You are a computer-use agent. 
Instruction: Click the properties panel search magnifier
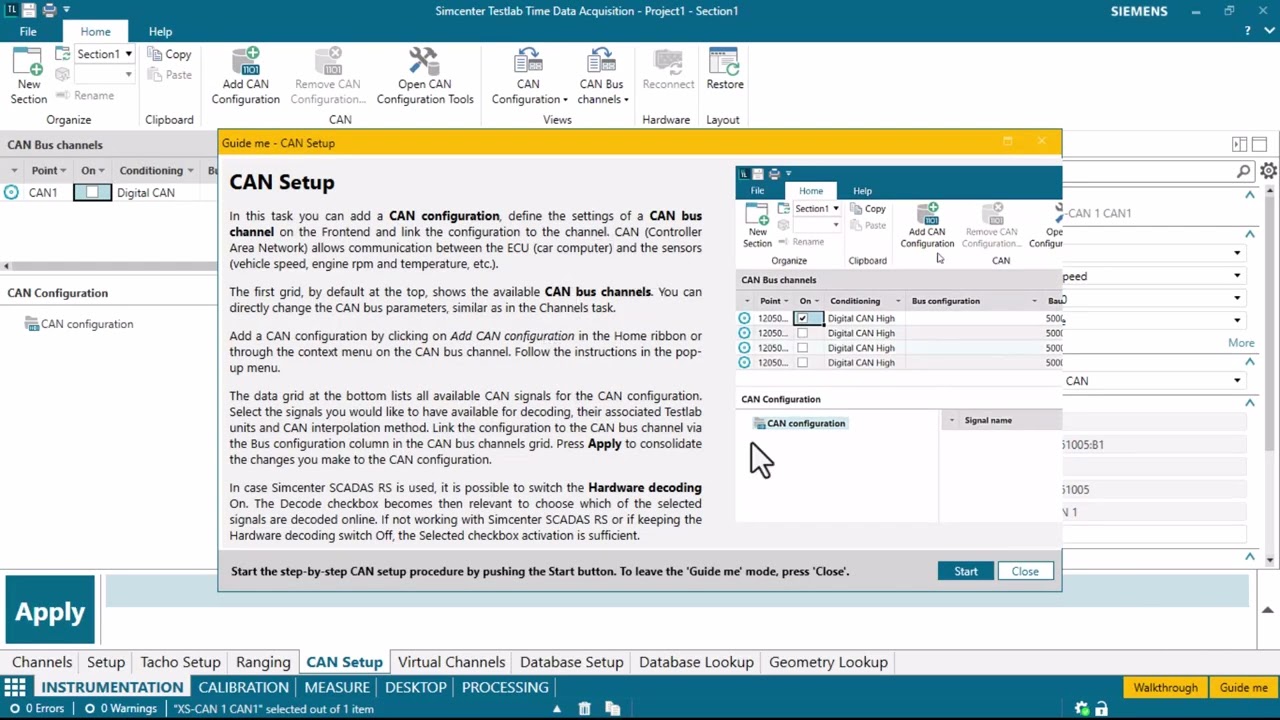pyautogui.click(x=1244, y=171)
